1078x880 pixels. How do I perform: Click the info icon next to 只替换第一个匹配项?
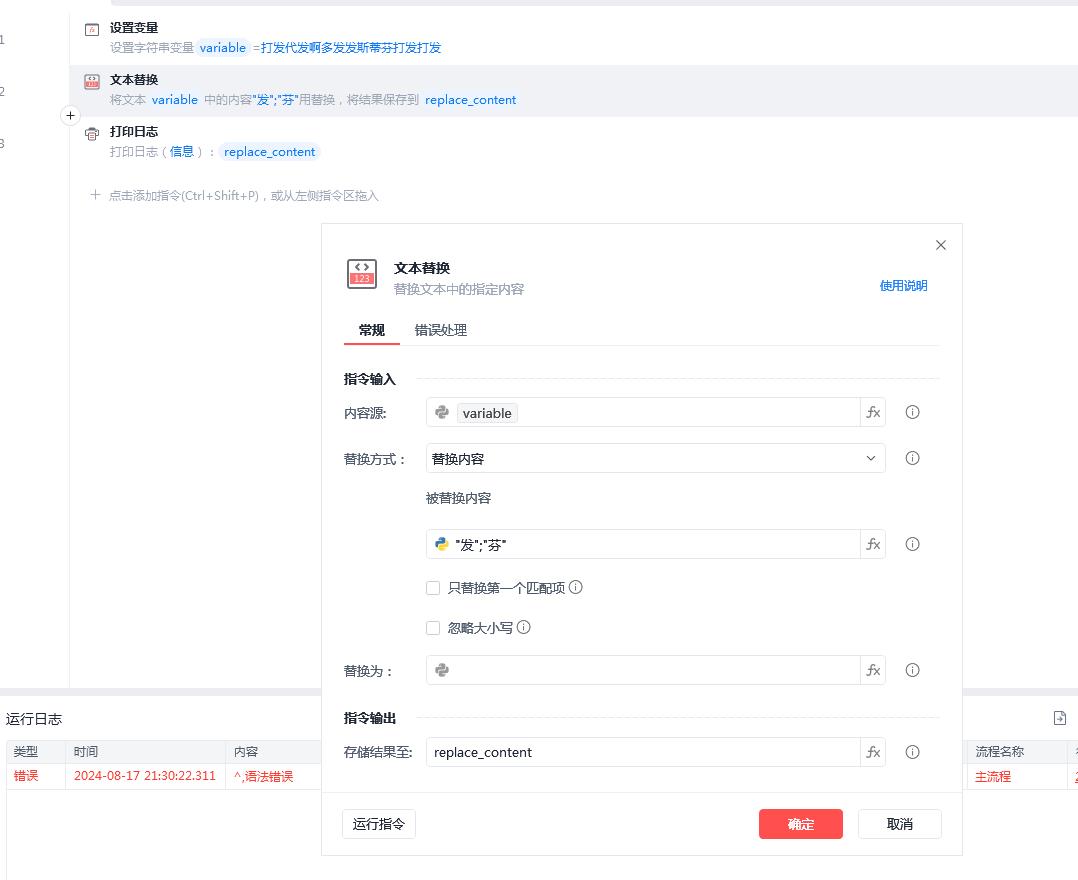tap(576, 587)
